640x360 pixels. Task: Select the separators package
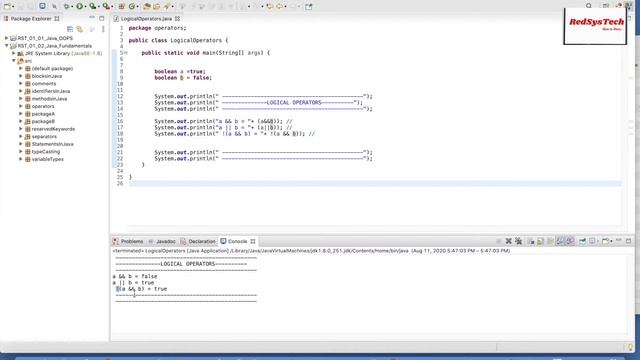[x=44, y=136]
